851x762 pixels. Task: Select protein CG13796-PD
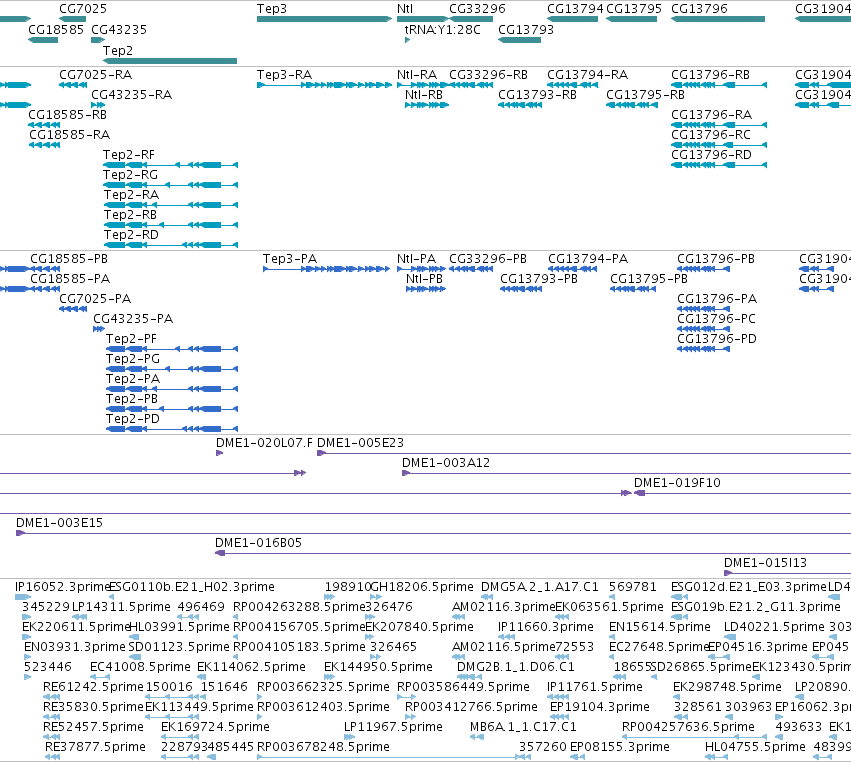tap(717, 339)
